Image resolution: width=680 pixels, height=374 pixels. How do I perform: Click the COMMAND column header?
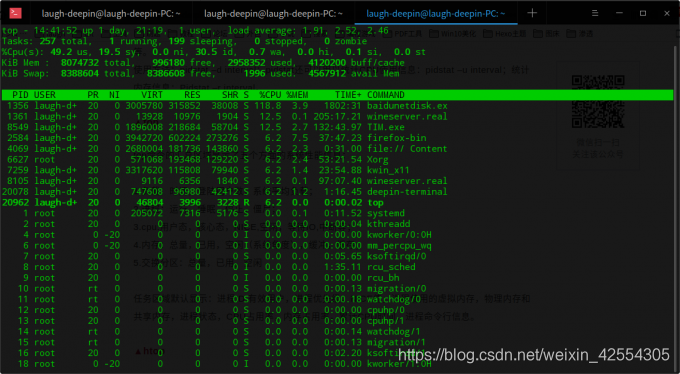click(386, 95)
